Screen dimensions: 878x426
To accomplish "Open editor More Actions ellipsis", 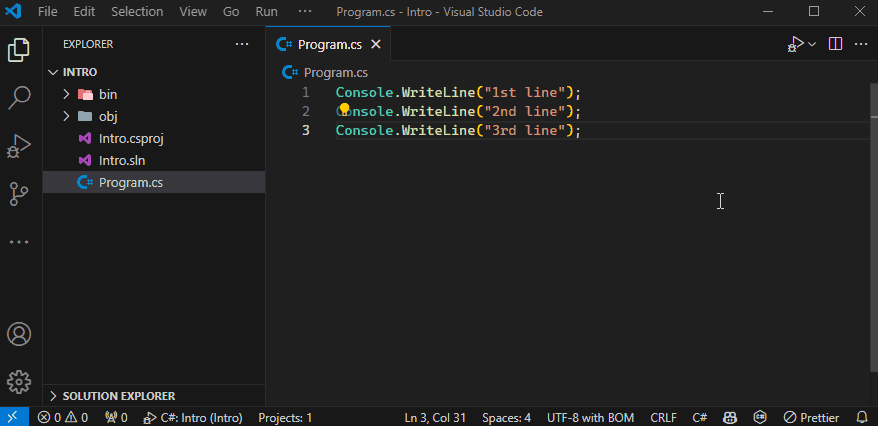I will point(861,44).
